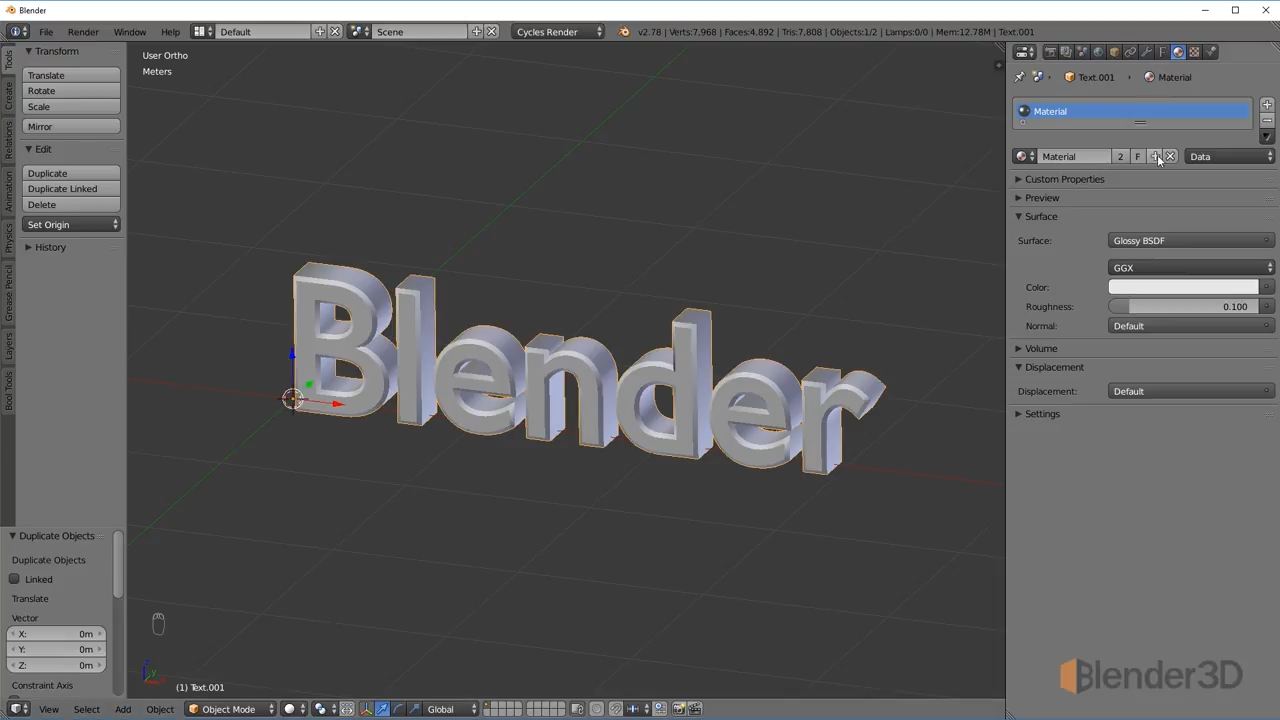Click the Scale button
This screenshot has width=1280, height=720.
coord(71,107)
